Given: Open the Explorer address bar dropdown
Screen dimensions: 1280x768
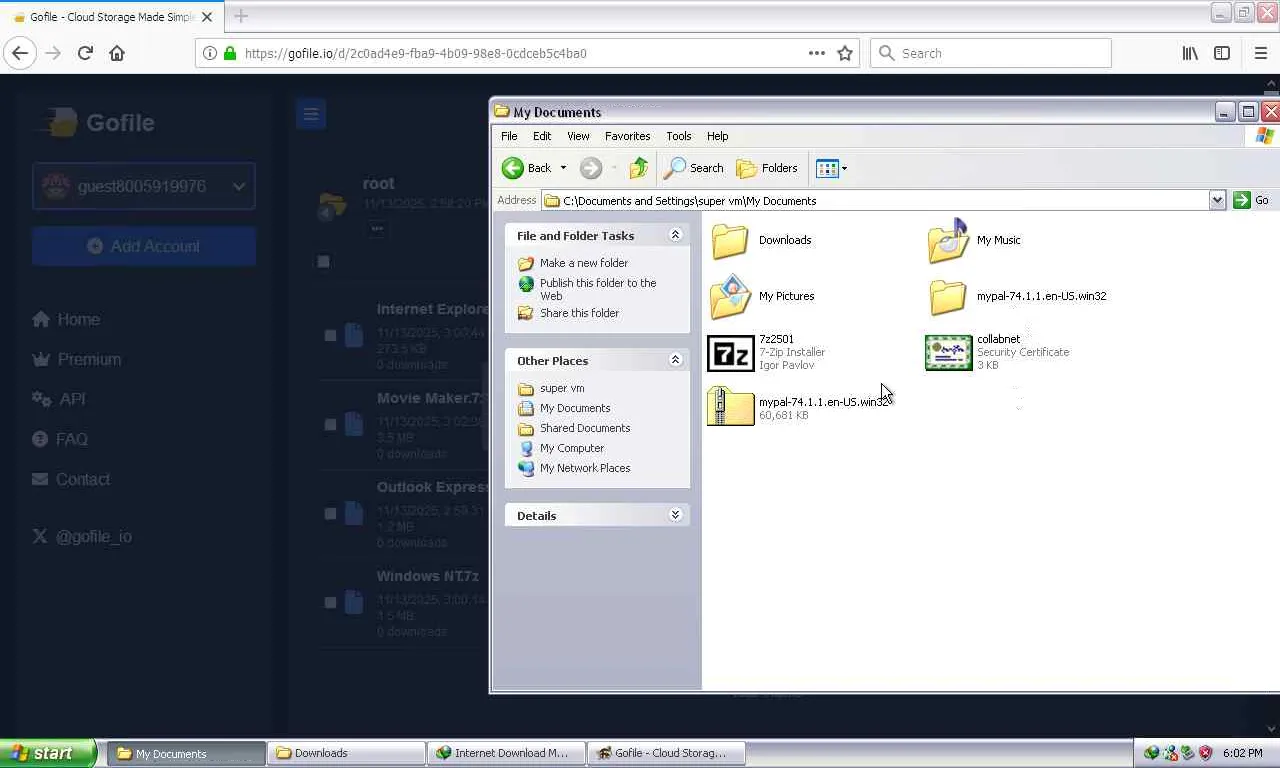Looking at the screenshot, I should (x=1217, y=200).
